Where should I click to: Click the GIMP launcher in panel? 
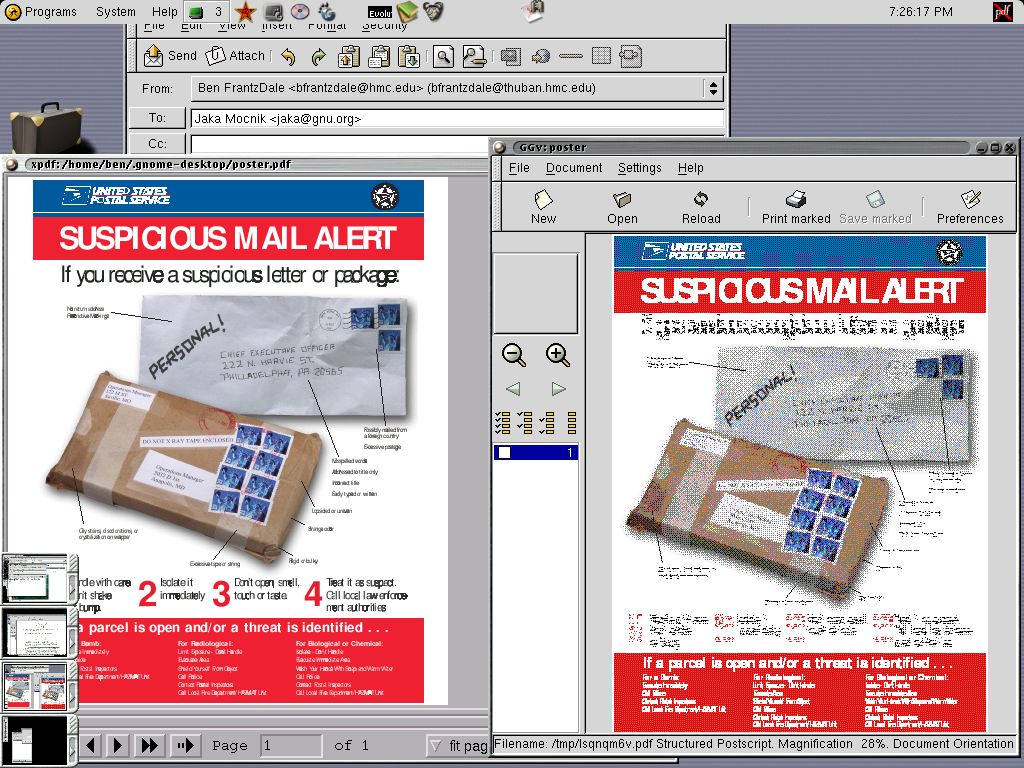(x=433, y=11)
